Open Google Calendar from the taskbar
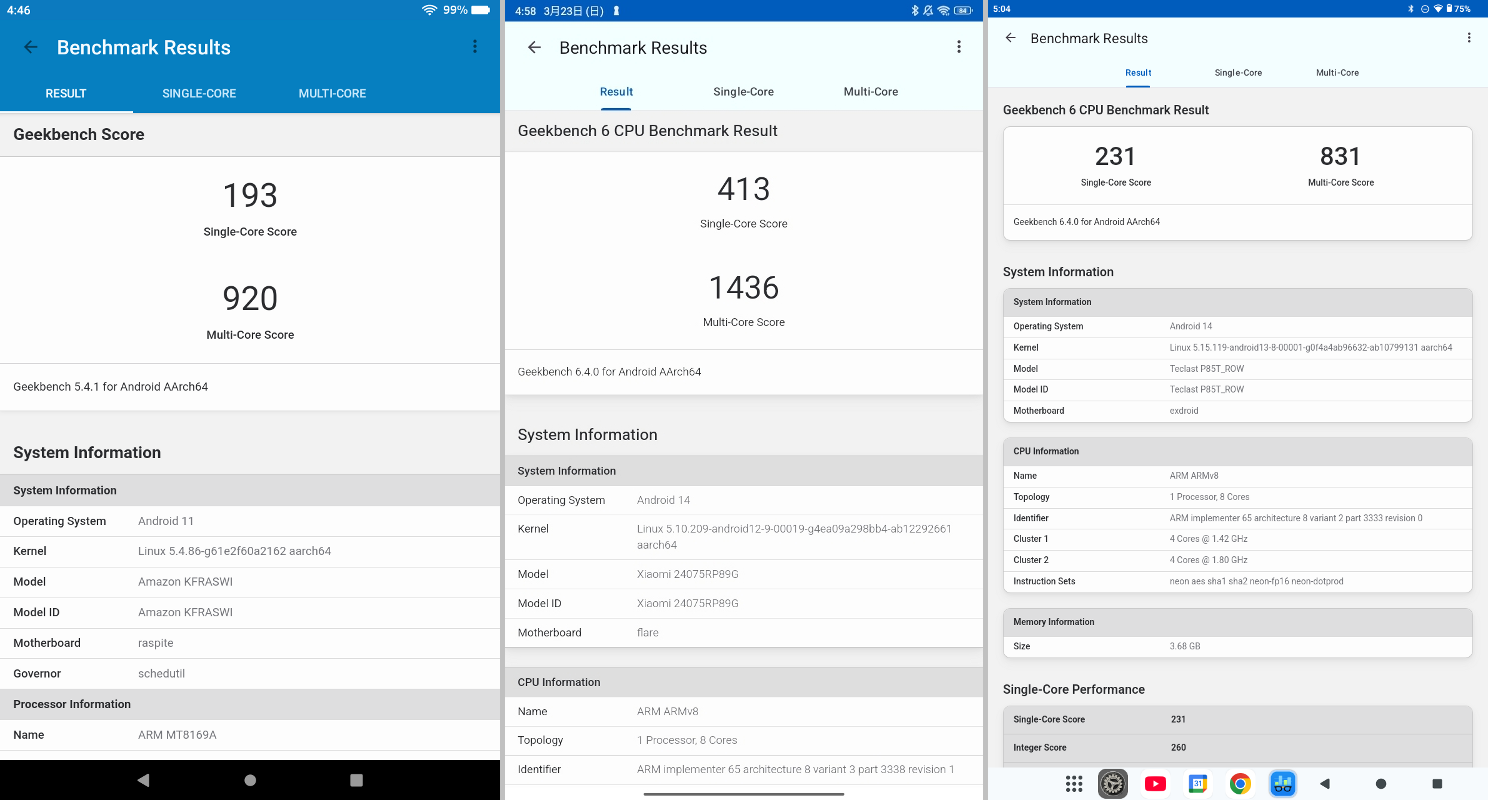Screen dimensions: 1488x800 tap(1197, 783)
